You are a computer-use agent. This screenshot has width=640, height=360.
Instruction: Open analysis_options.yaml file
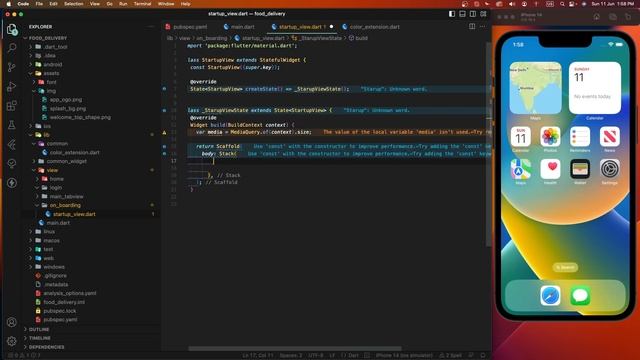69,293
